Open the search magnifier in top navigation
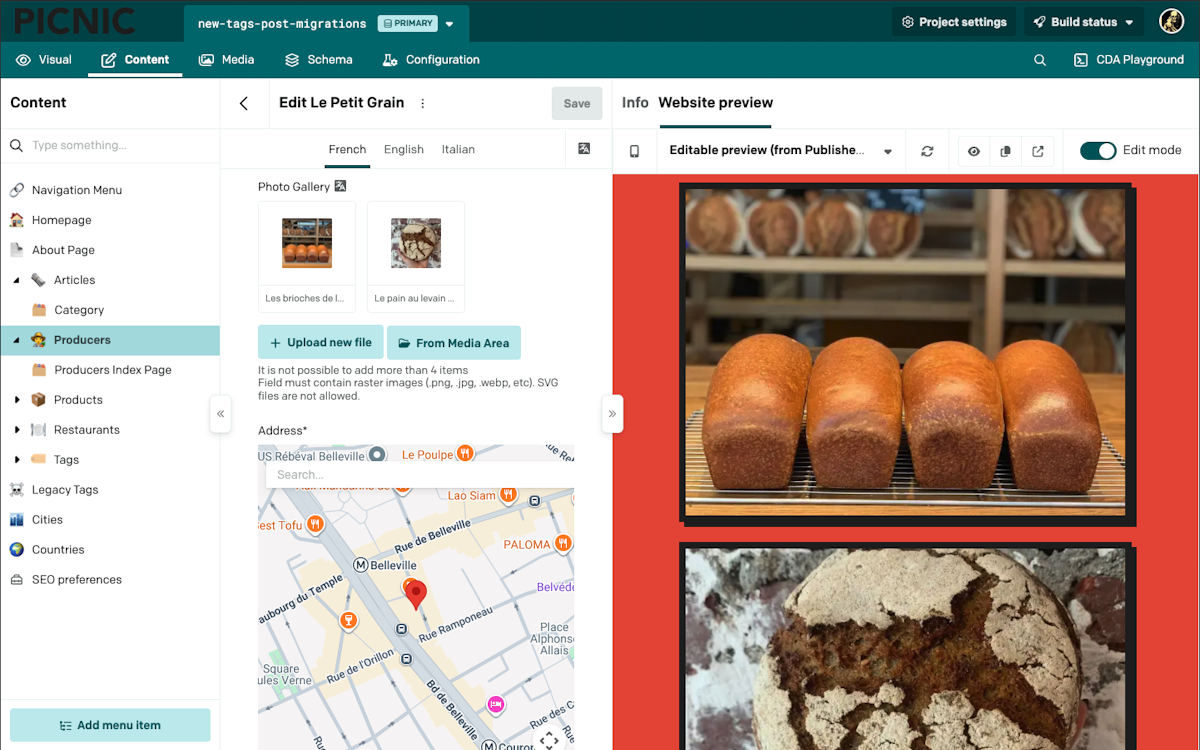 [1040, 60]
